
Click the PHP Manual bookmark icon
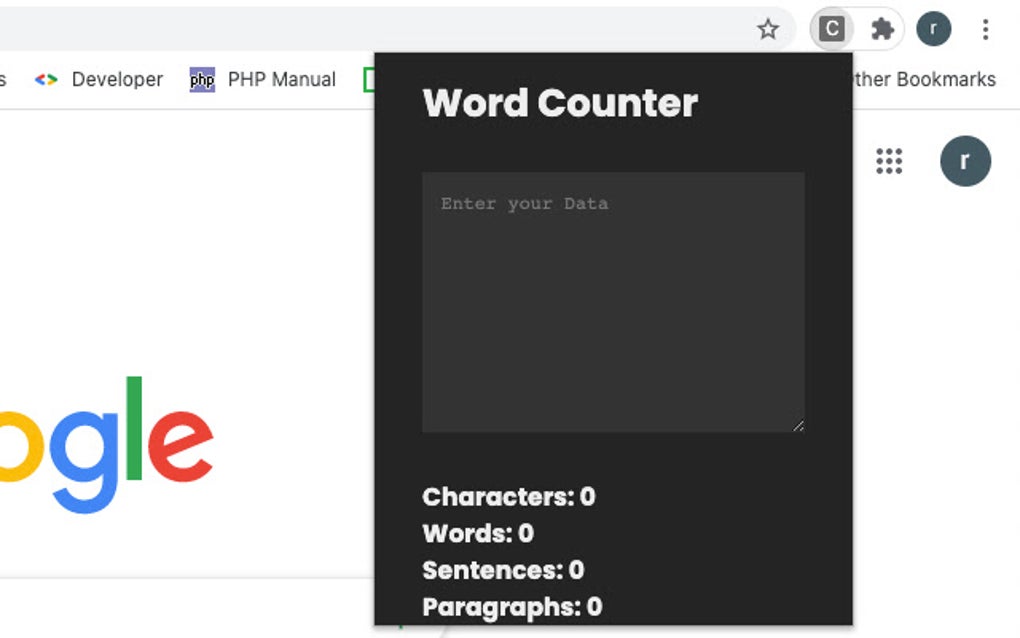click(201, 79)
